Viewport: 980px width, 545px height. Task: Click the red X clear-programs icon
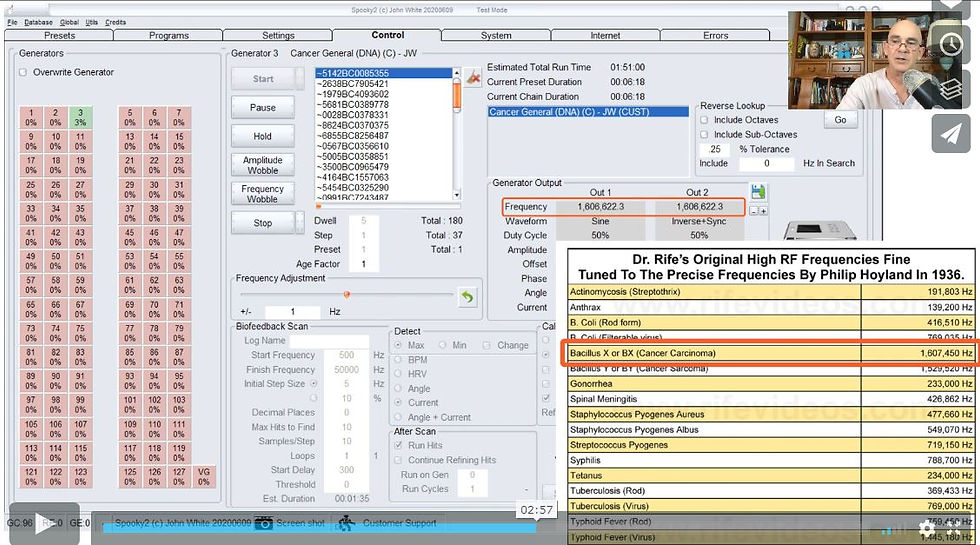pos(473,78)
